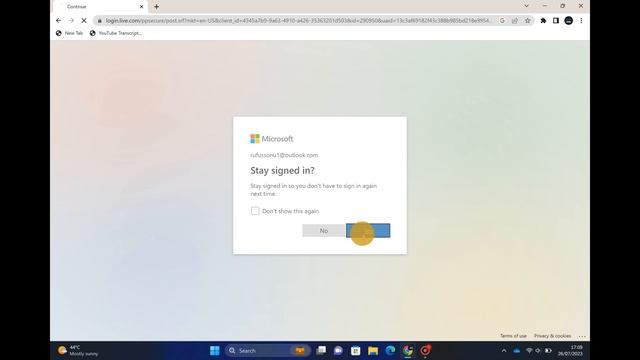
Task: Click the address bar URL field
Action: click(298, 21)
